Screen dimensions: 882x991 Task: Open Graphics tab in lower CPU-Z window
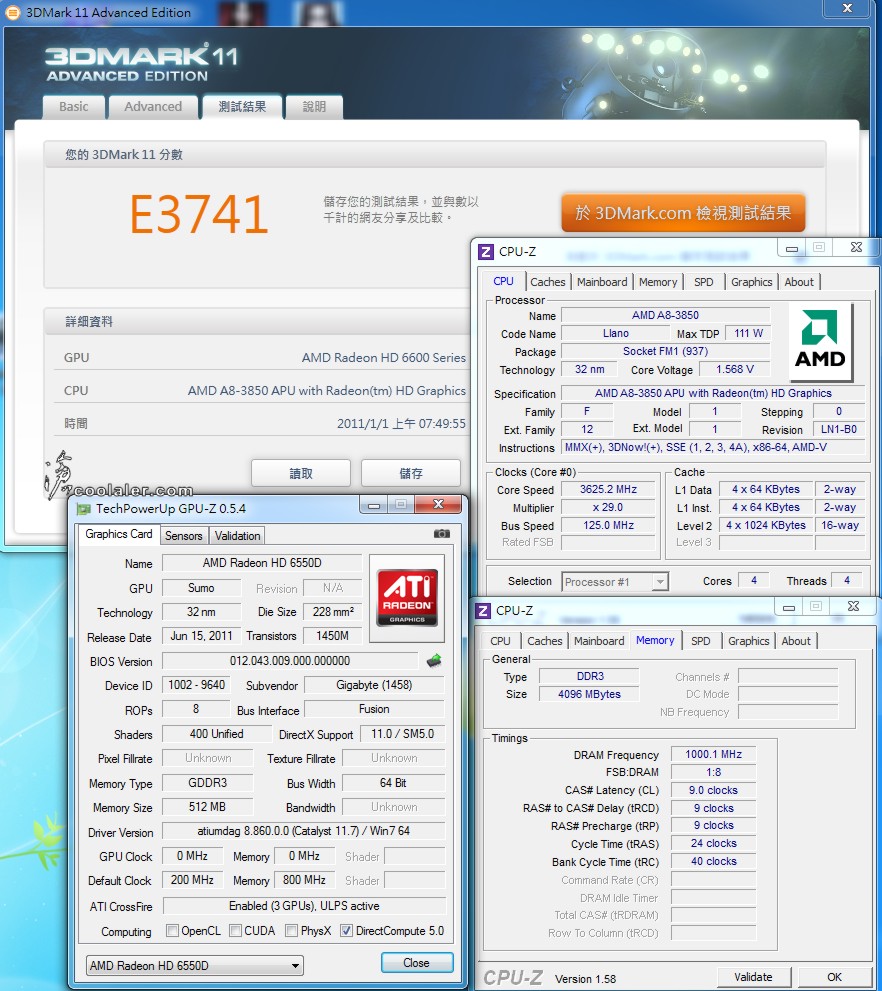(748, 641)
